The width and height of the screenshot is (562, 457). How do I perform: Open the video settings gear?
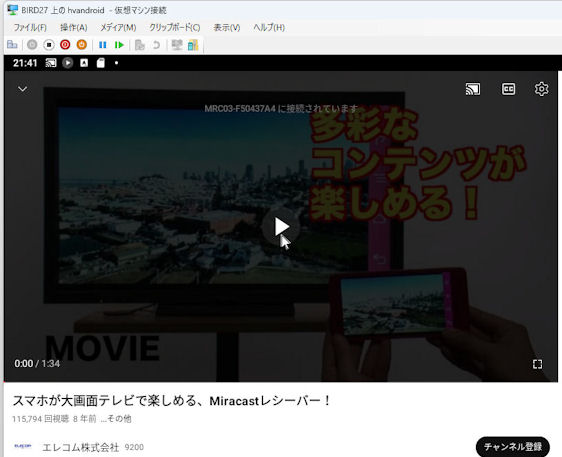(541, 89)
